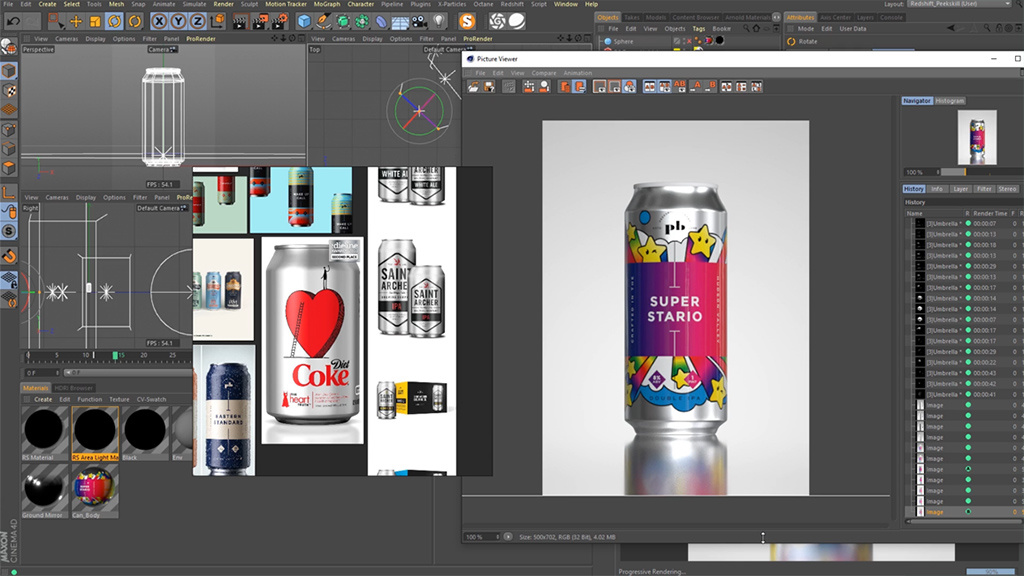Open the Render Settings clapperboard icon
1024x576 pixels.
point(280,22)
